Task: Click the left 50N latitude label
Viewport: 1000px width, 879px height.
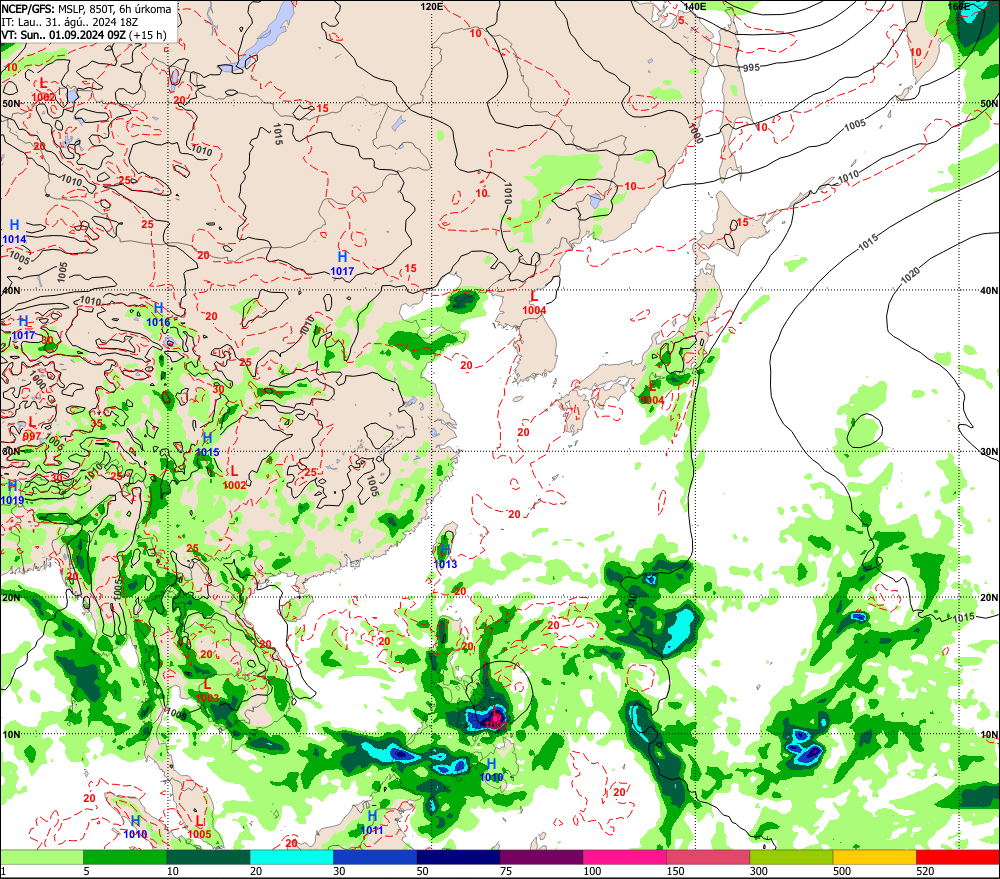Action: click(x=10, y=103)
